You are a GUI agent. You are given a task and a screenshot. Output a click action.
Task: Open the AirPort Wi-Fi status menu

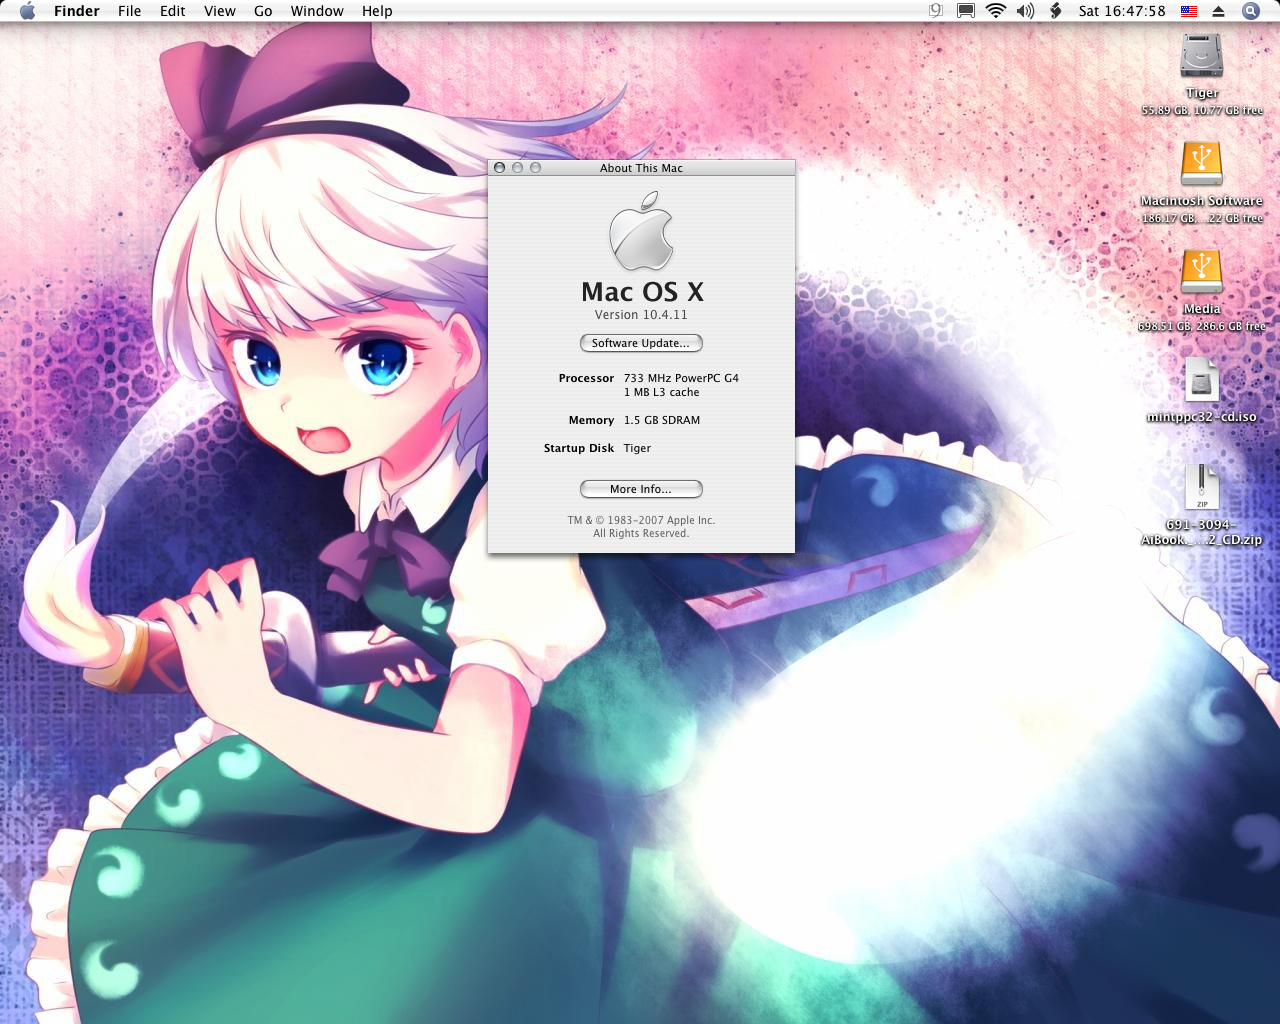click(x=995, y=11)
